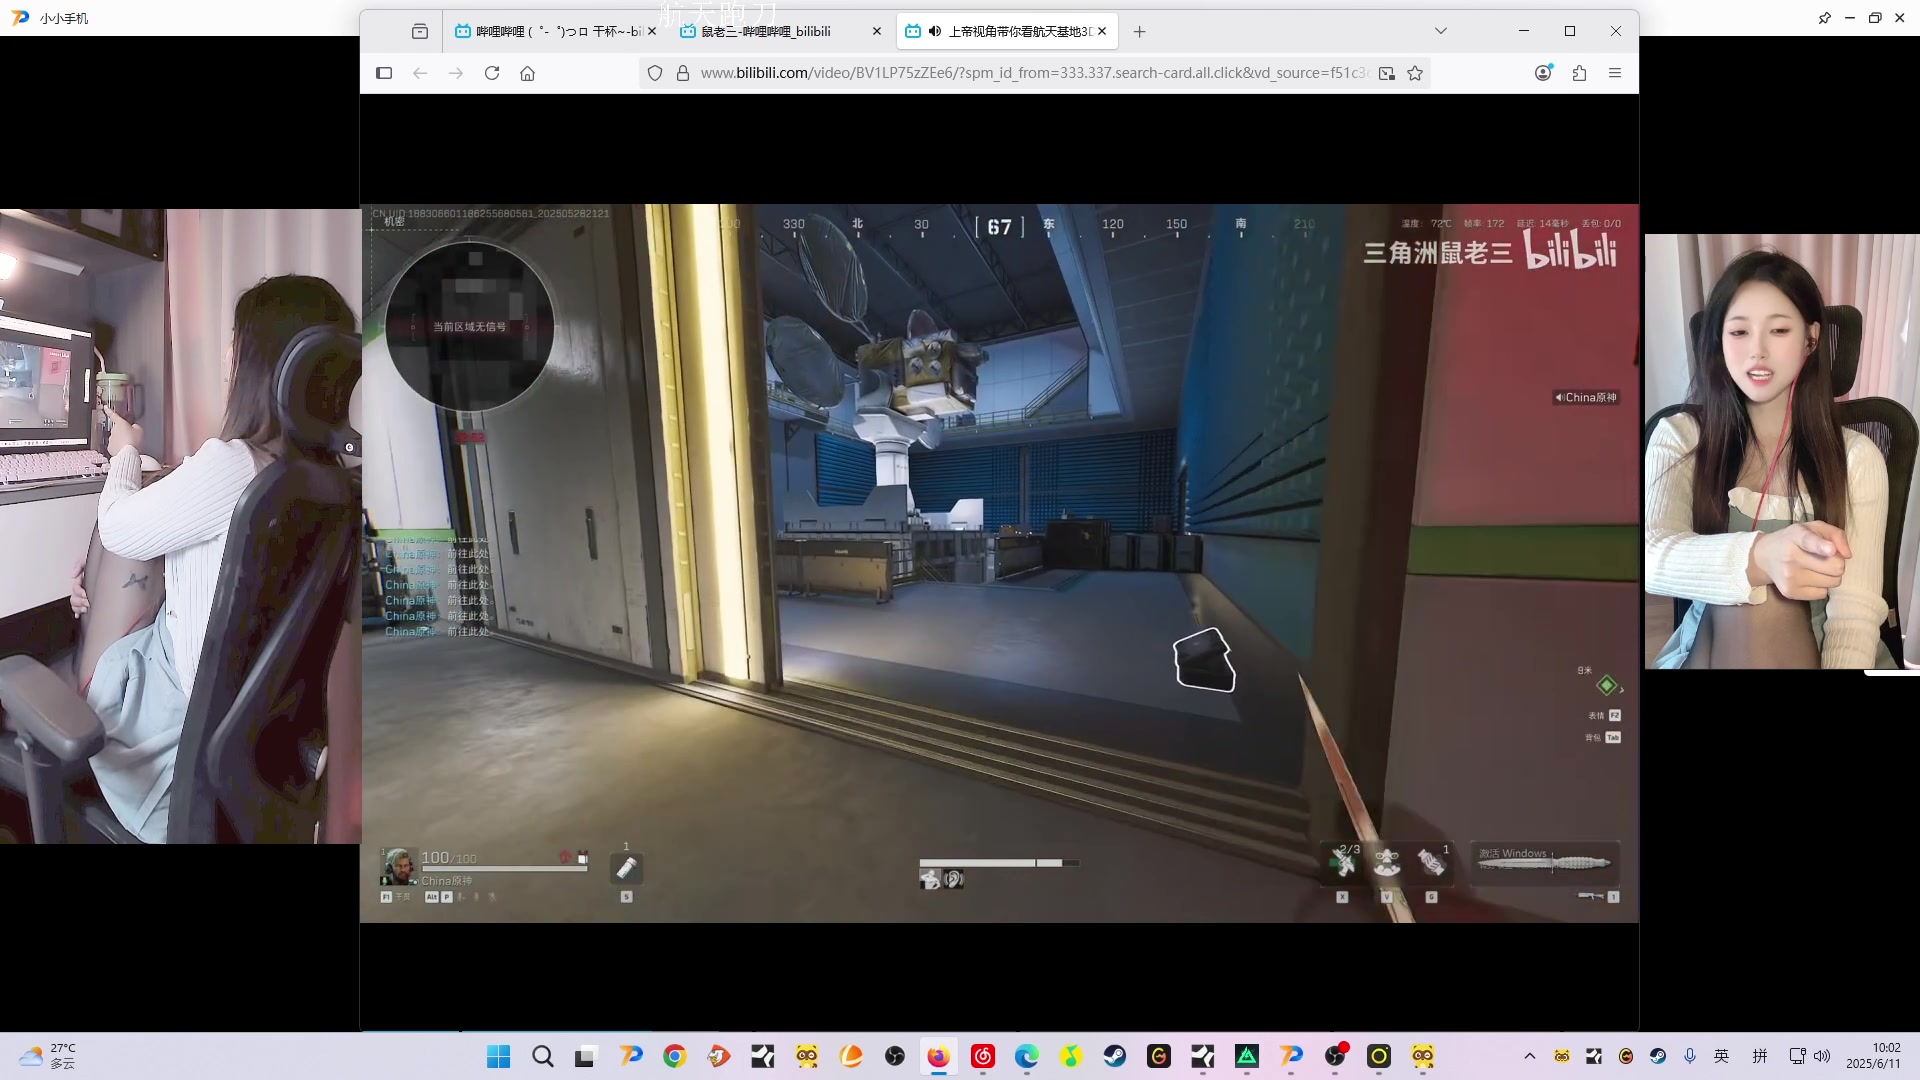Viewport: 1920px width, 1080px height.
Task: Toggle the 英 input language indicator
Action: (x=1721, y=1056)
